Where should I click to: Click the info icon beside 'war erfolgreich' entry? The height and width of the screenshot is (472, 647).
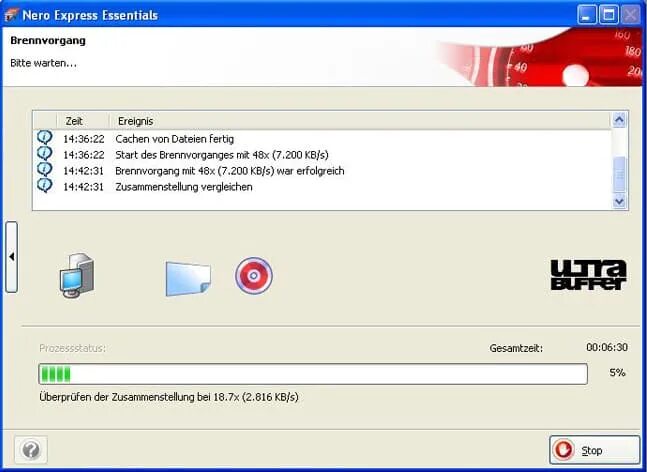pos(45,169)
